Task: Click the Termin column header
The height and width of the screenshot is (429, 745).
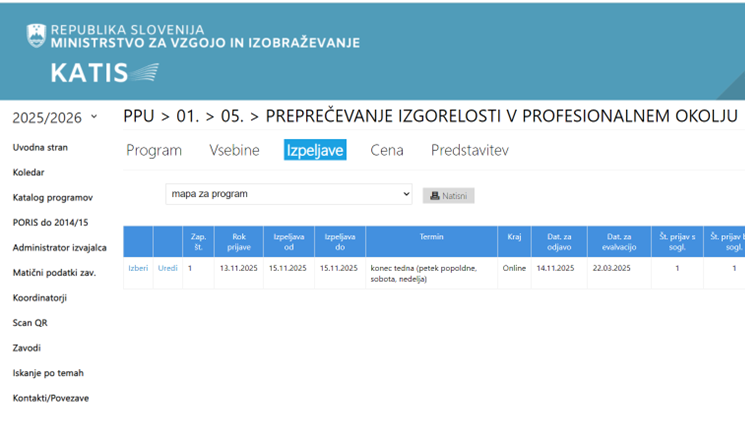Action: pyautogui.click(x=431, y=242)
